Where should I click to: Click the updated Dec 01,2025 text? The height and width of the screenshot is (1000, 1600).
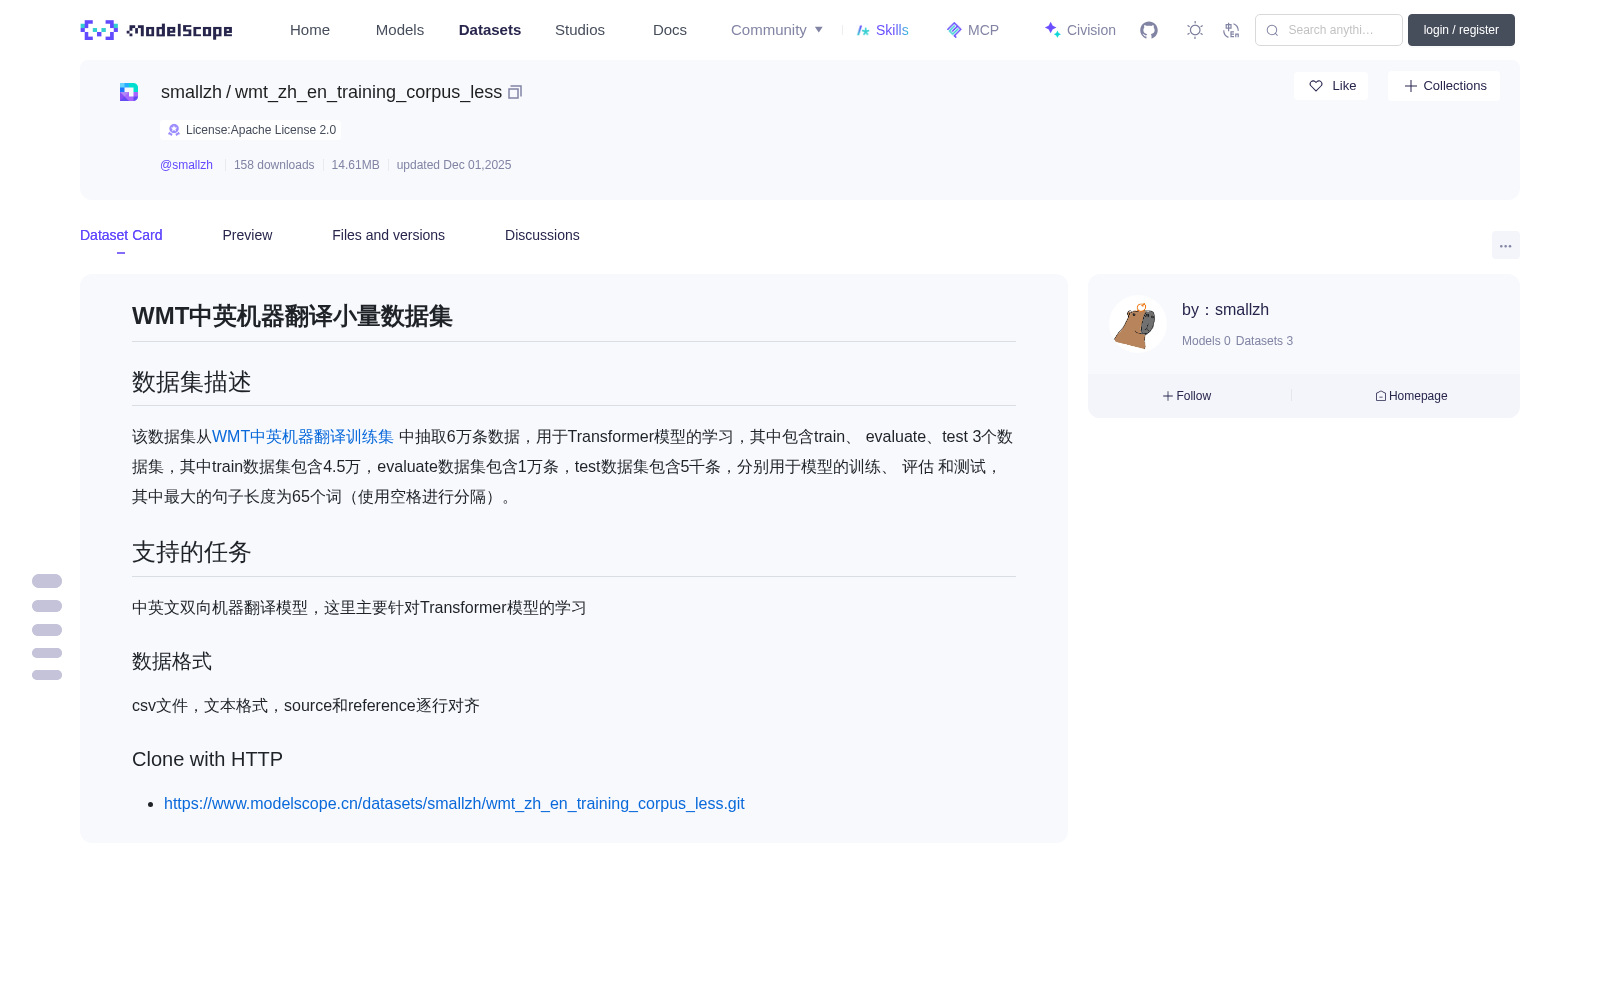tap(454, 165)
